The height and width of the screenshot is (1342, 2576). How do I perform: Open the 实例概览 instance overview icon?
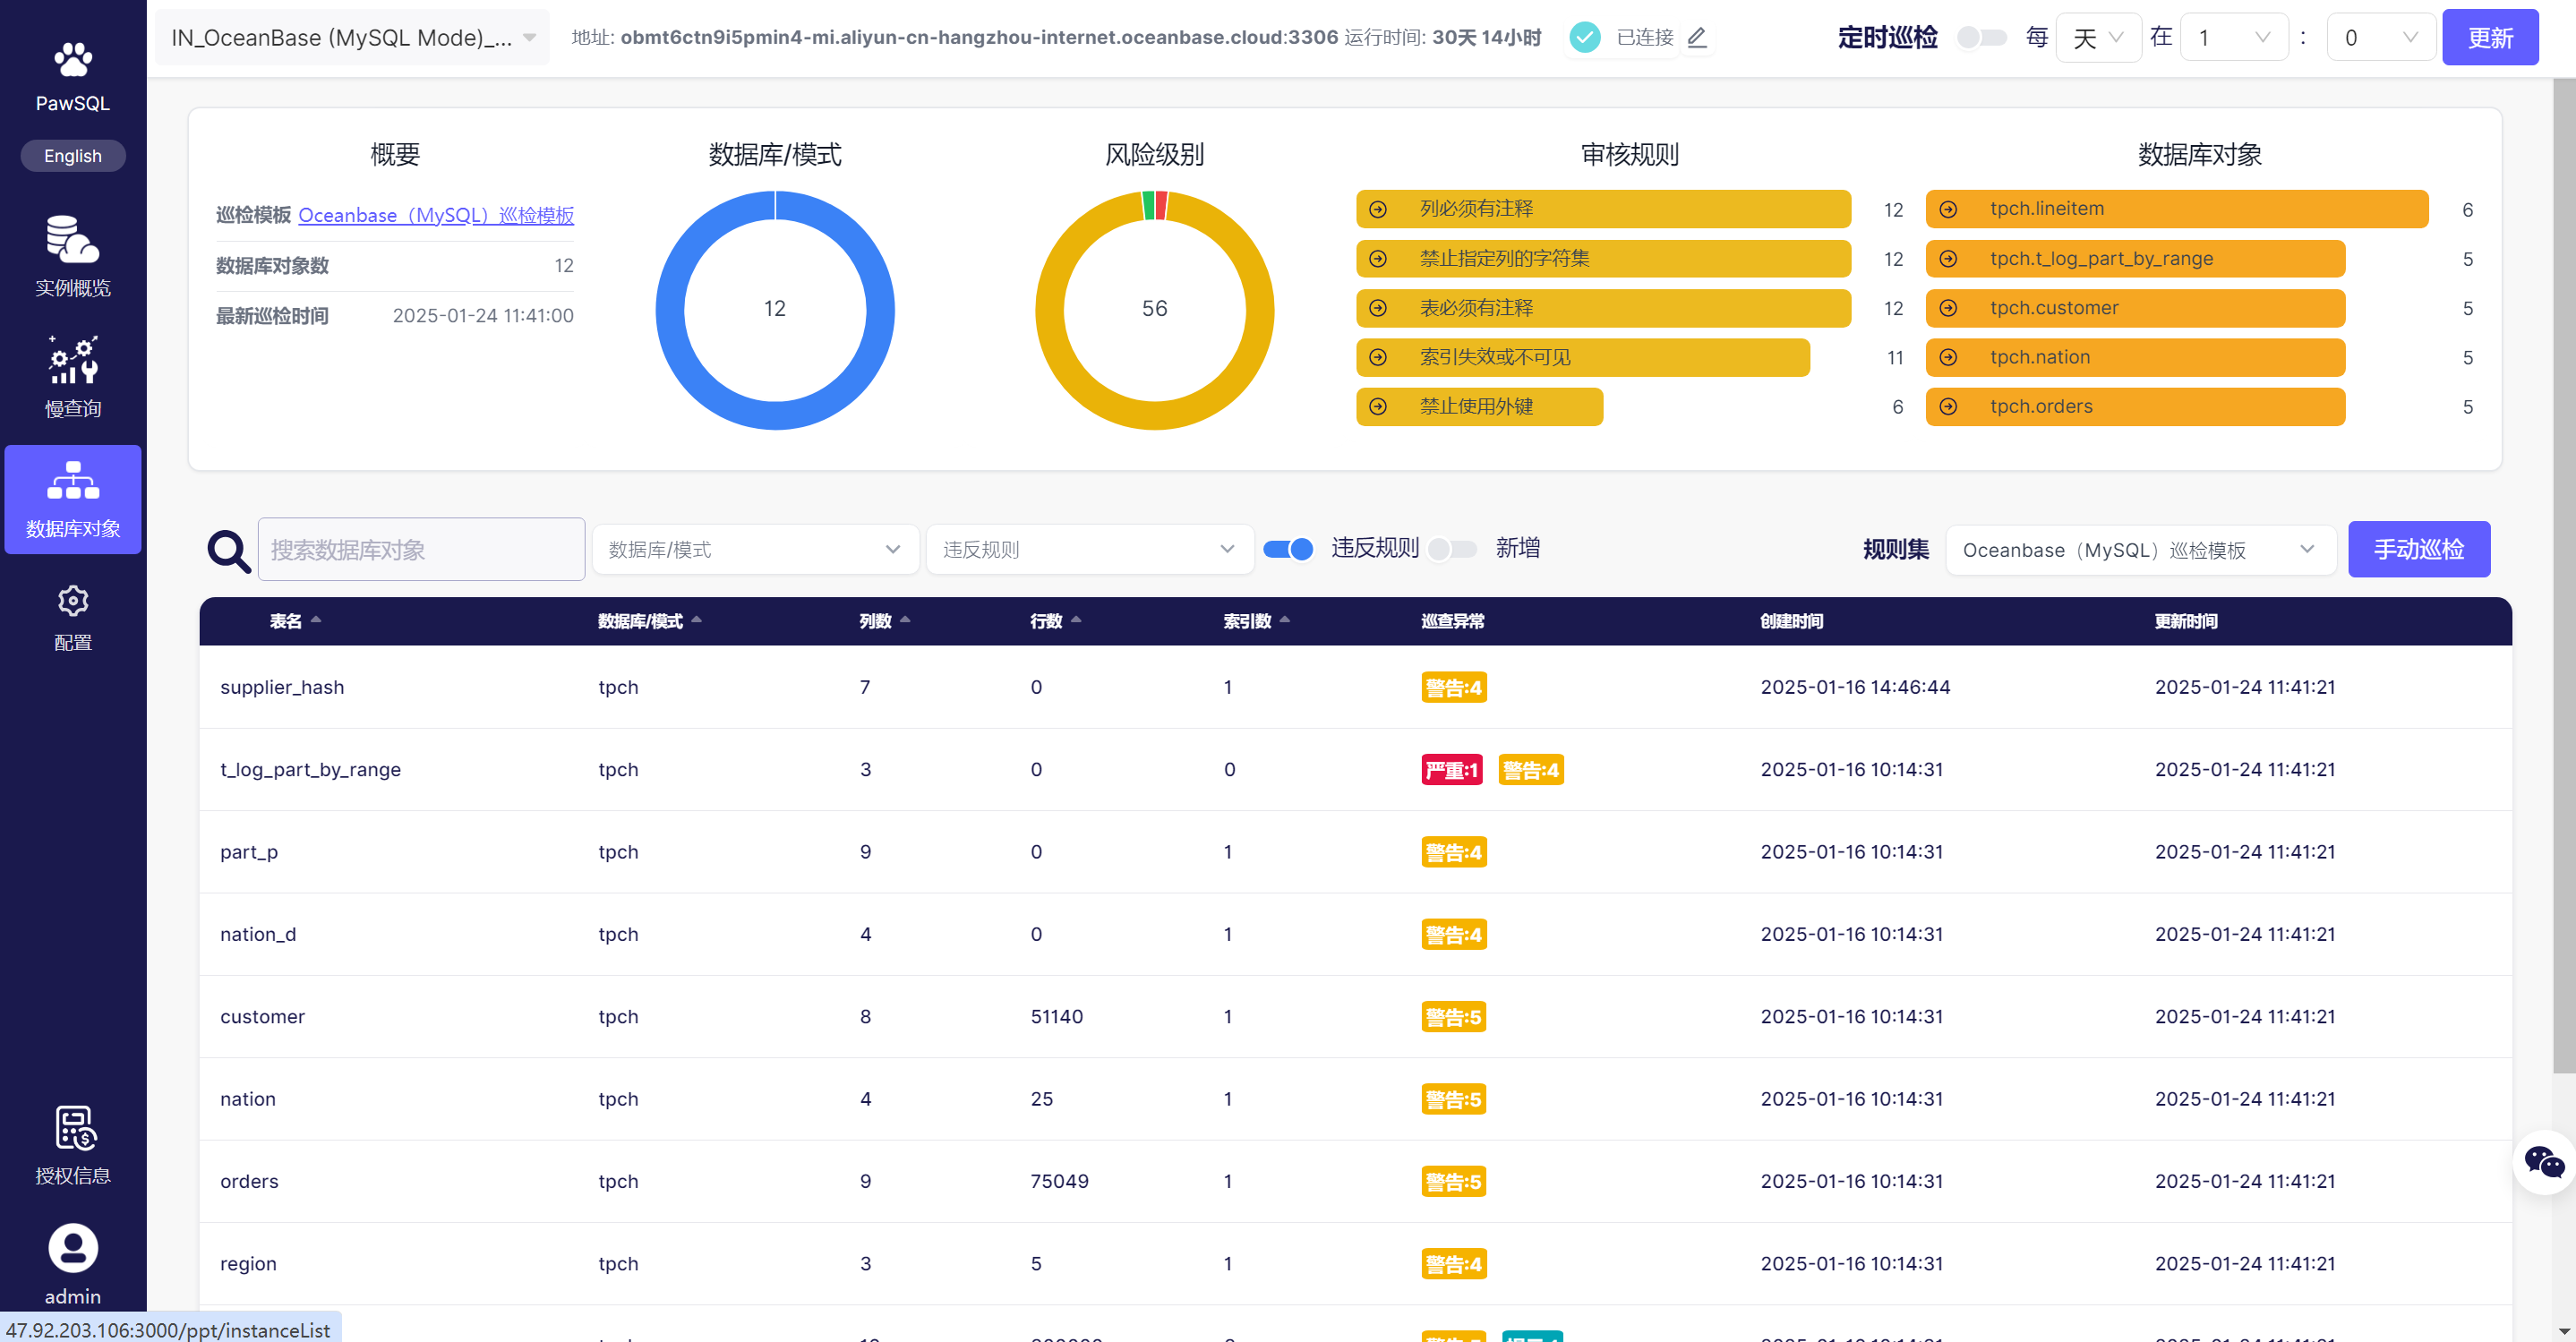(x=72, y=240)
